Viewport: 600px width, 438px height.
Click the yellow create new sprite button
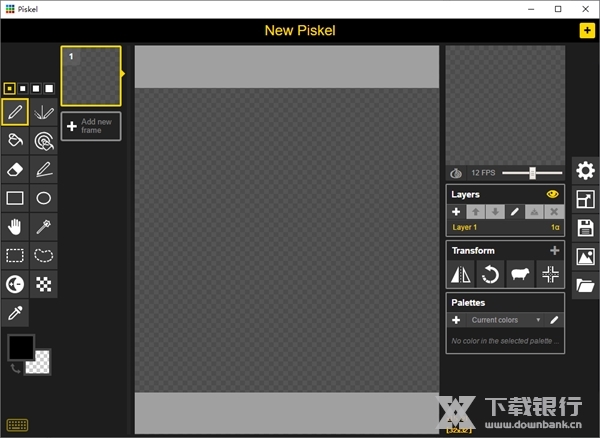[586, 30]
